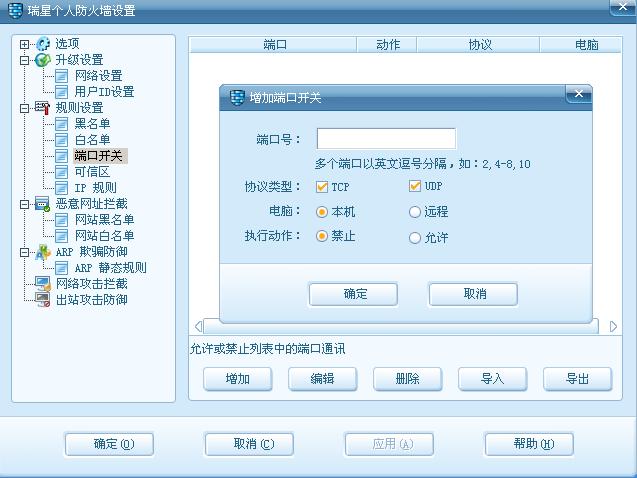Click 确定 in the 增加端口开关 dialog
This screenshot has width=637, height=478.
[x=353, y=294]
